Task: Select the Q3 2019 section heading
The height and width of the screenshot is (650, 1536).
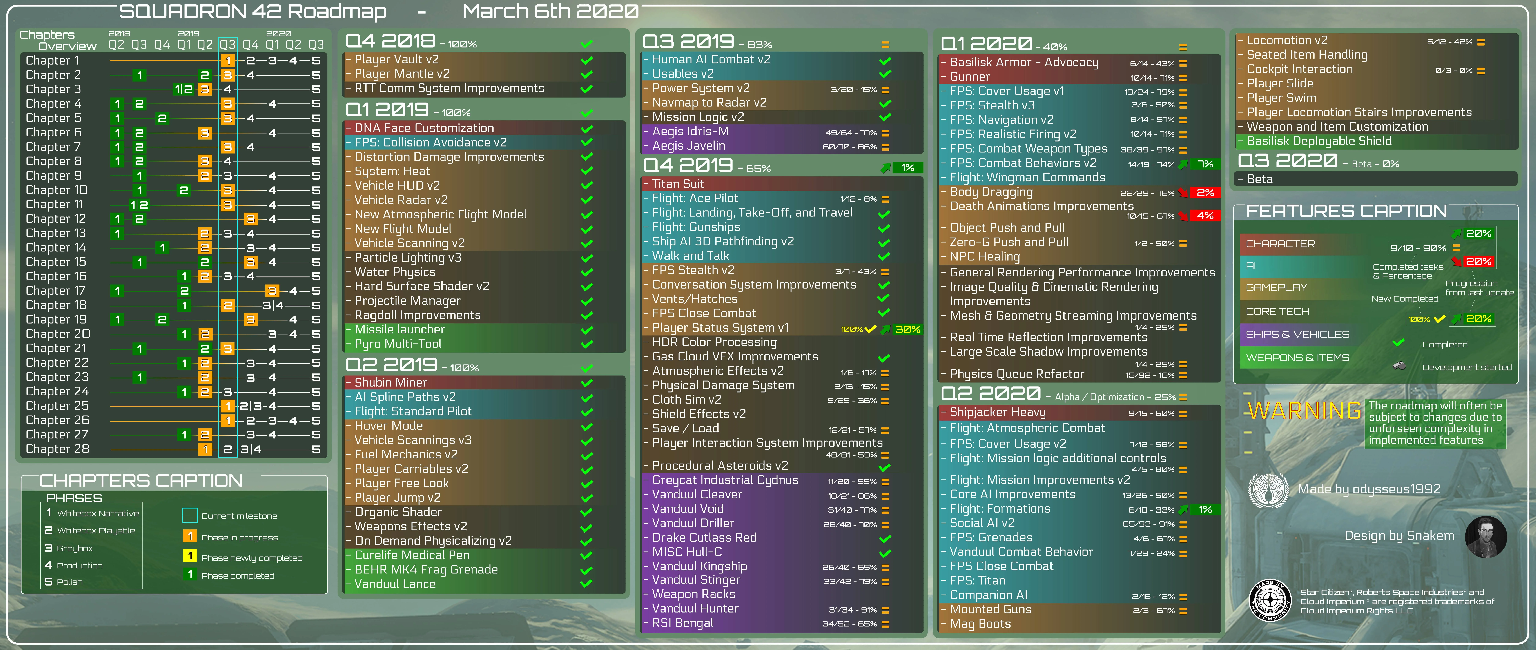Action: click(687, 42)
